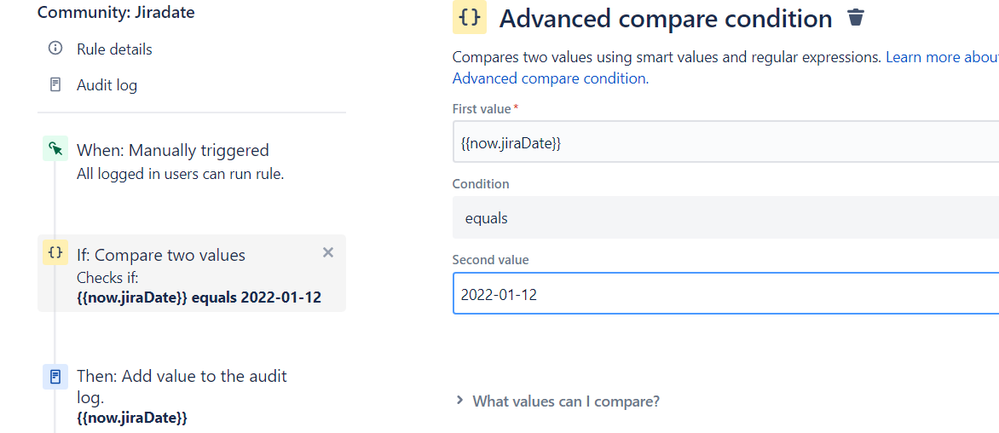Screen dimensions: 999x433
Task: Expand "What values can I compare?"
Action: point(565,401)
